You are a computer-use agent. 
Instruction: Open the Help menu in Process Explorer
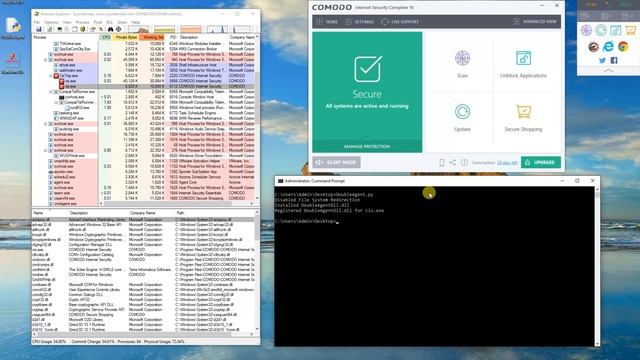pos(136,22)
